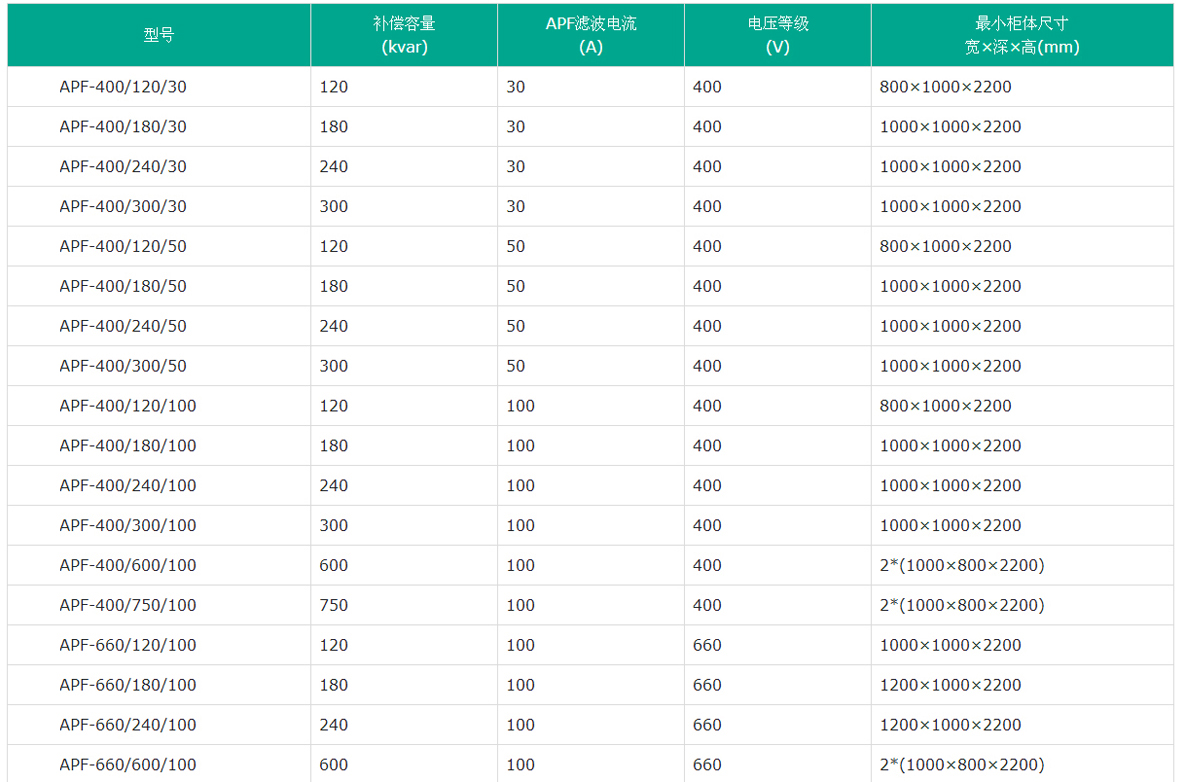This screenshot has width=1185, height=782.
Task: Select the APF-400/120/100 model cell
Action: pos(128,406)
